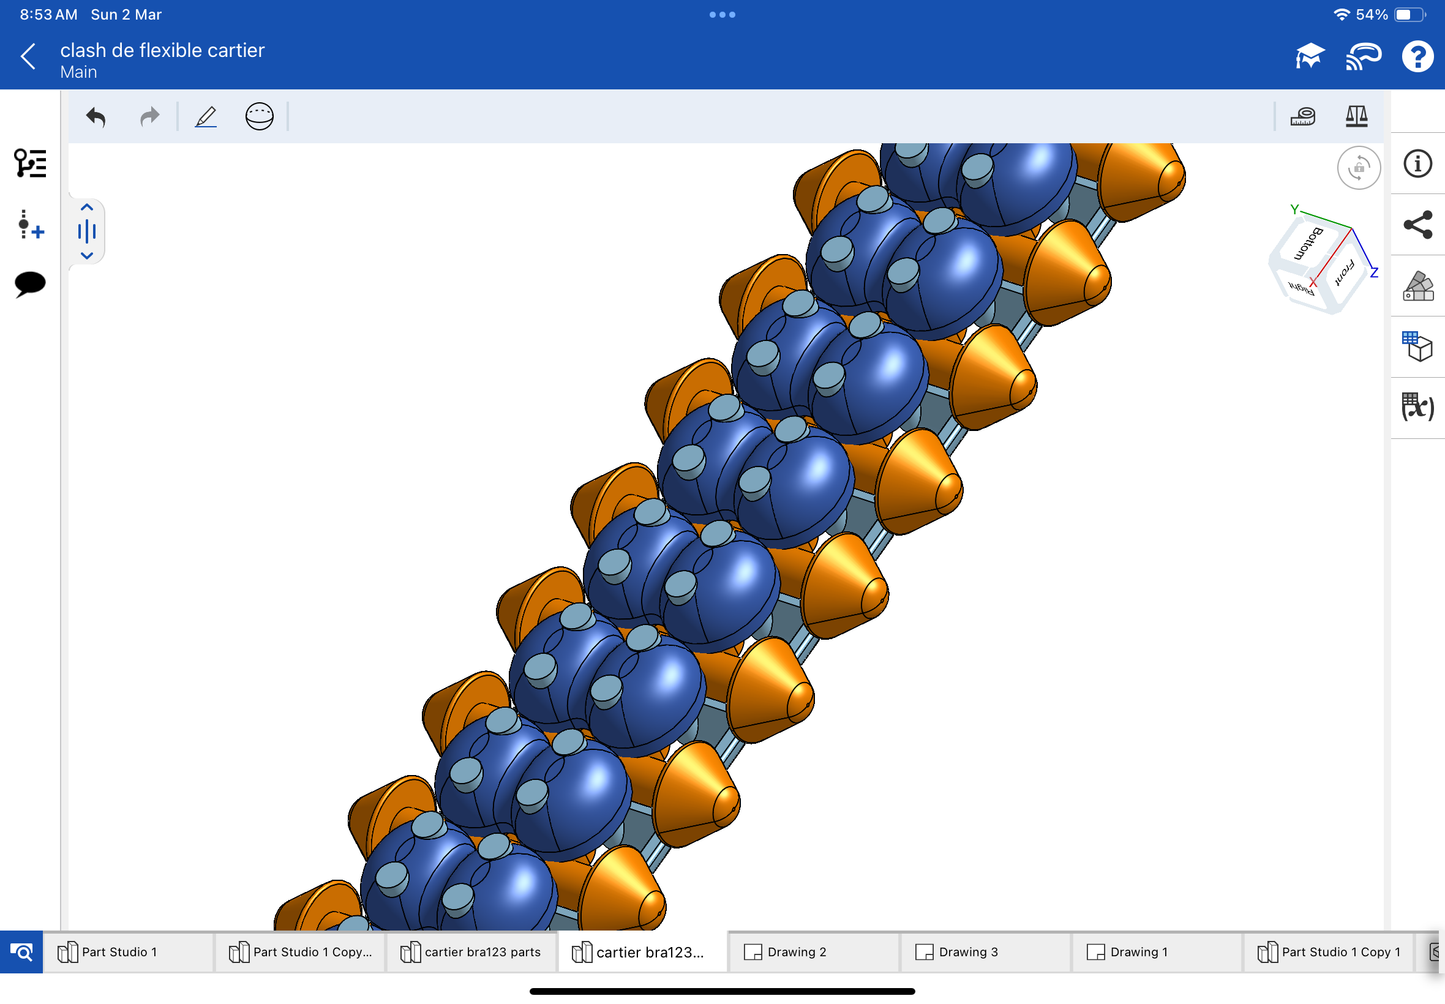Open the Configuration table panel
This screenshot has width=1445, height=1004.
coord(1418,347)
